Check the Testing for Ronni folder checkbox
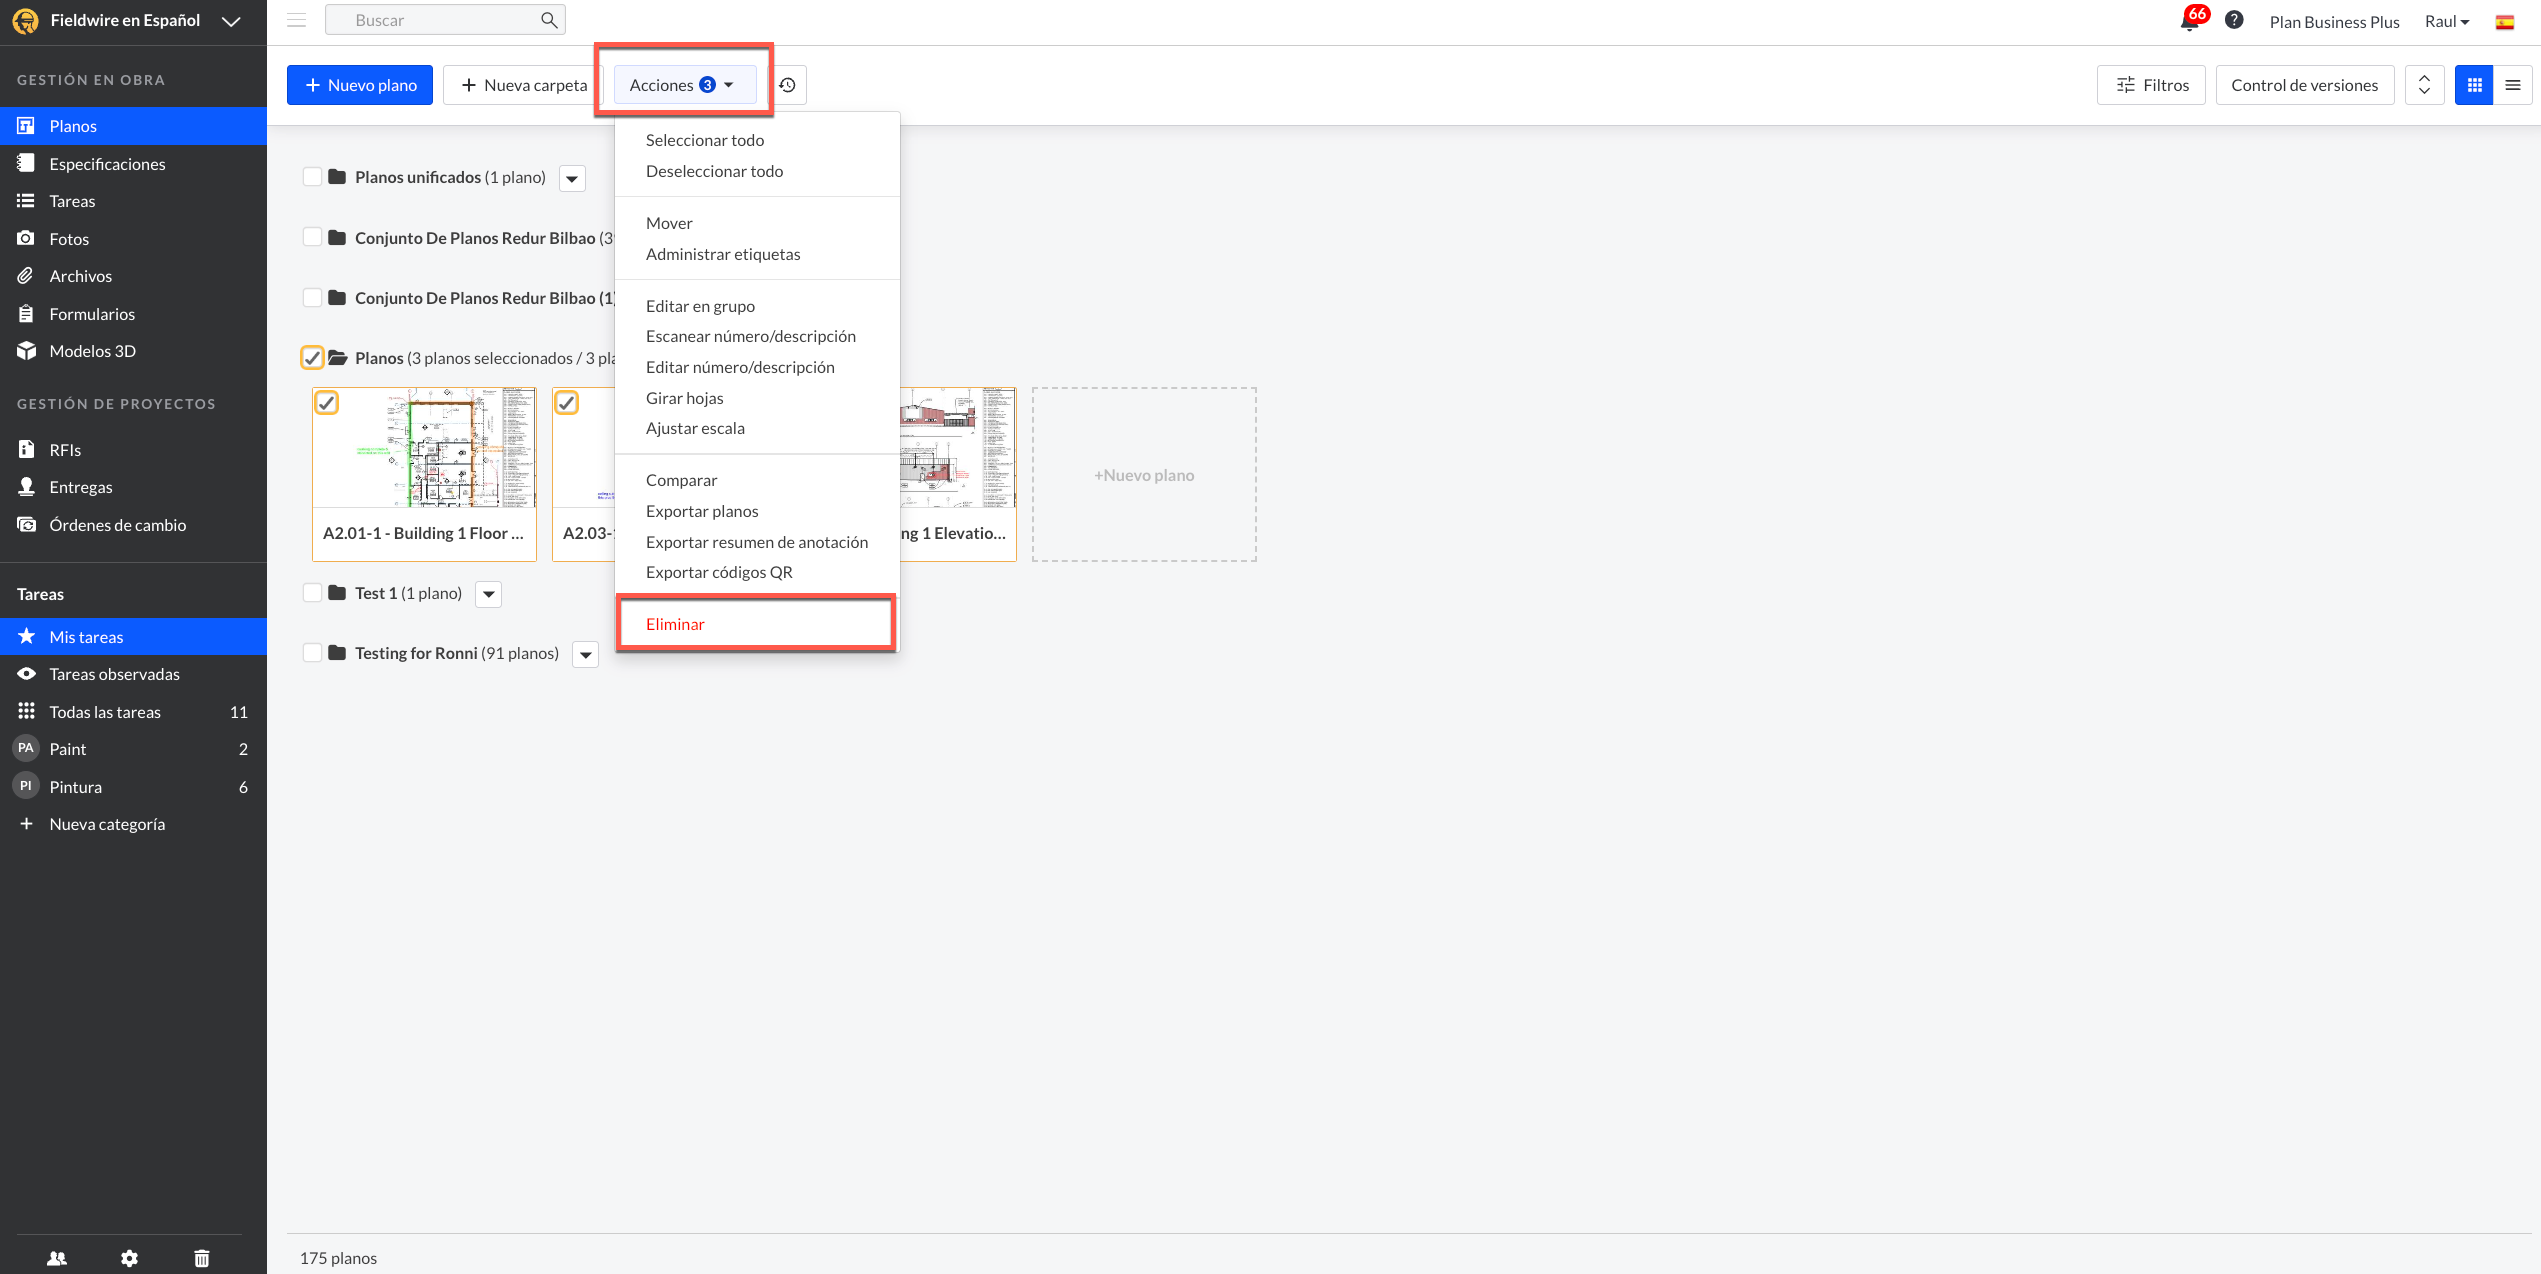The height and width of the screenshot is (1274, 2541). 312,653
